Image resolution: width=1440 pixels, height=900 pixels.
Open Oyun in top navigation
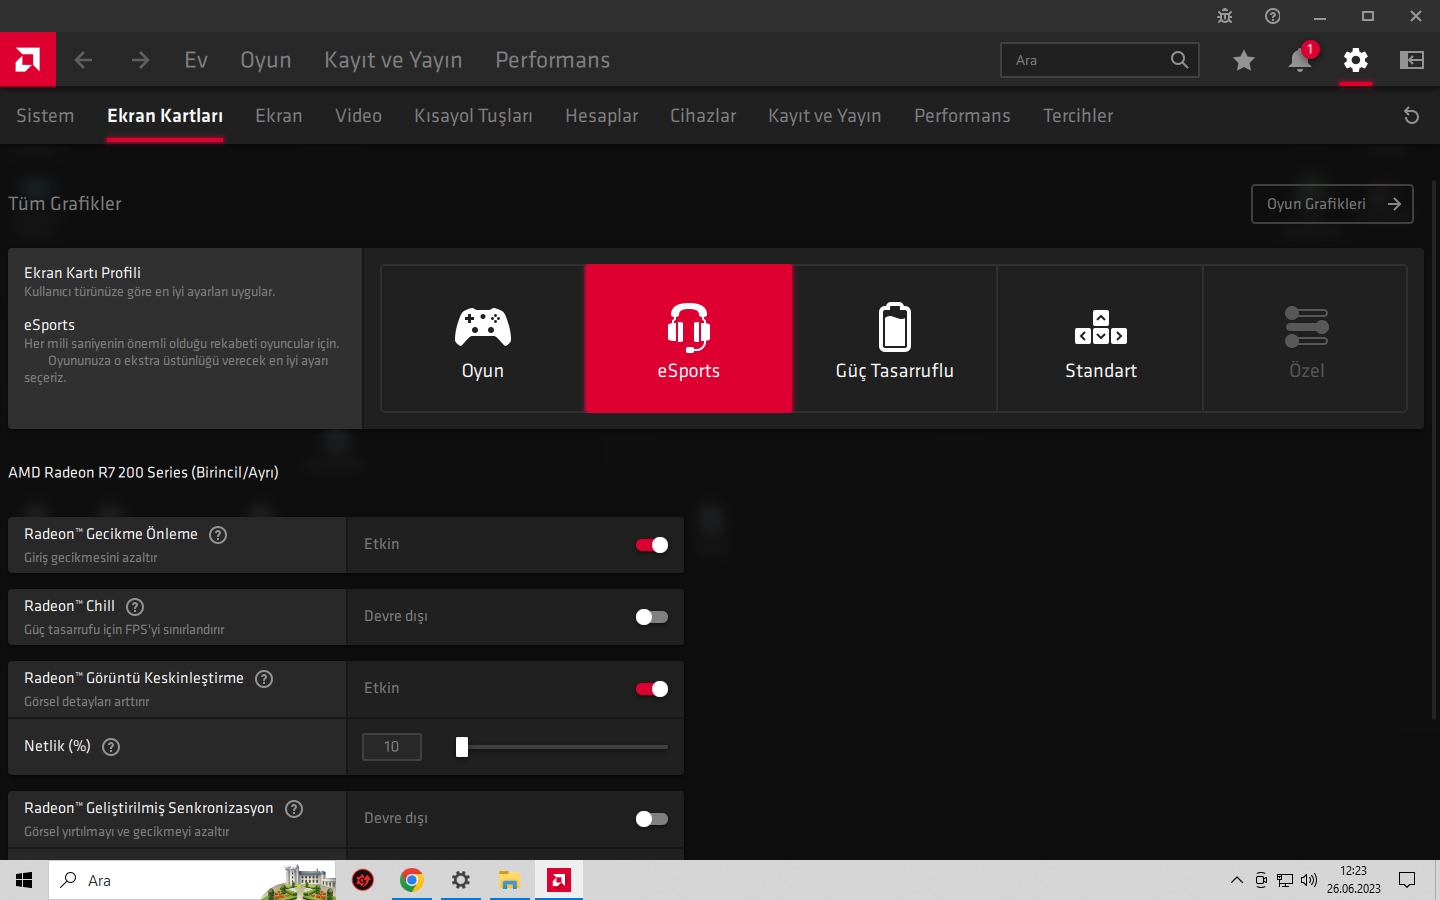tap(266, 60)
